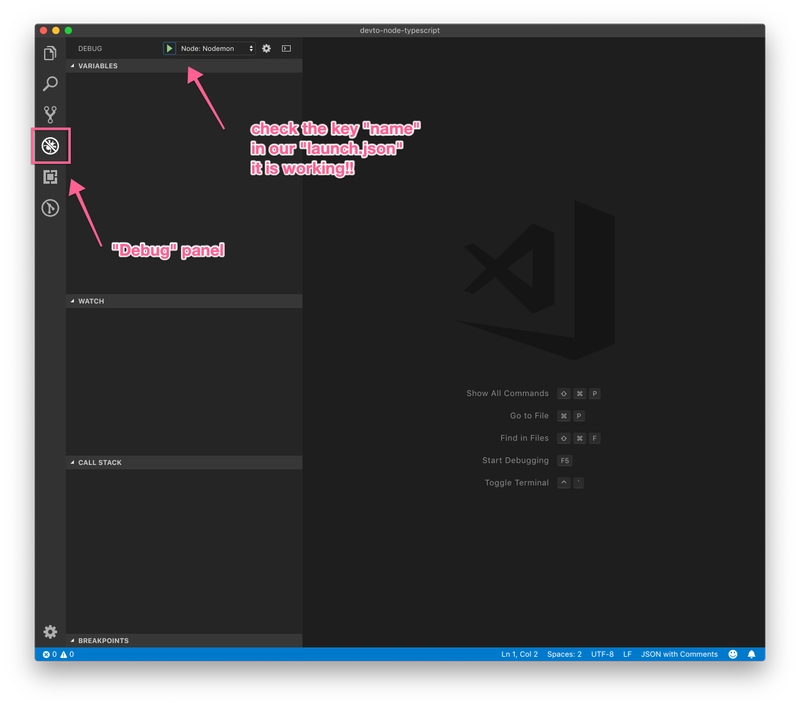Change language mode JSON with Comments
The image size is (800, 707).
pyautogui.click(x=679, y=654)
